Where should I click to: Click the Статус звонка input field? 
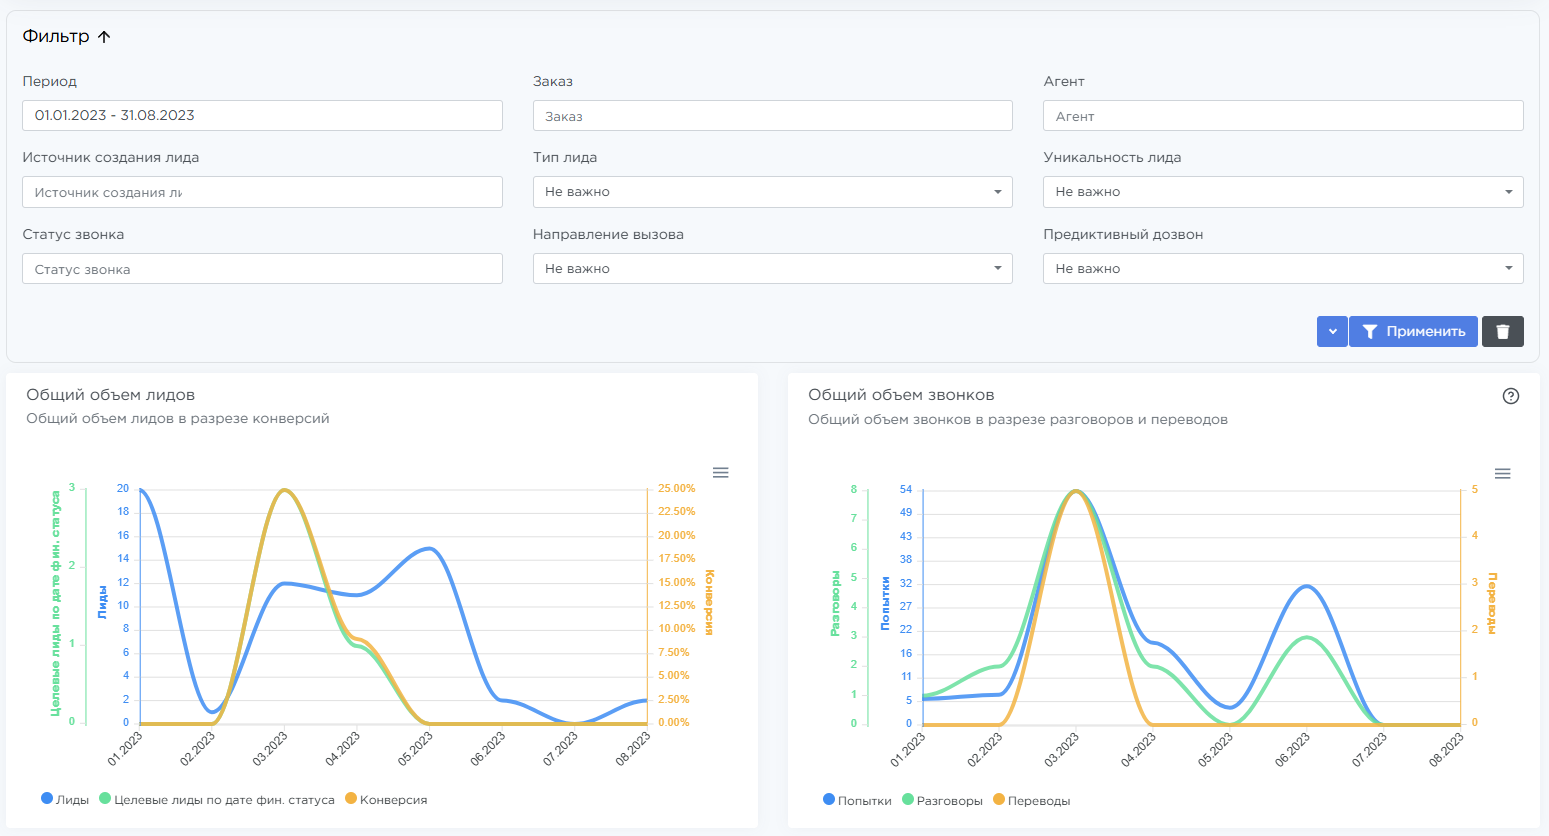point(262,269)
